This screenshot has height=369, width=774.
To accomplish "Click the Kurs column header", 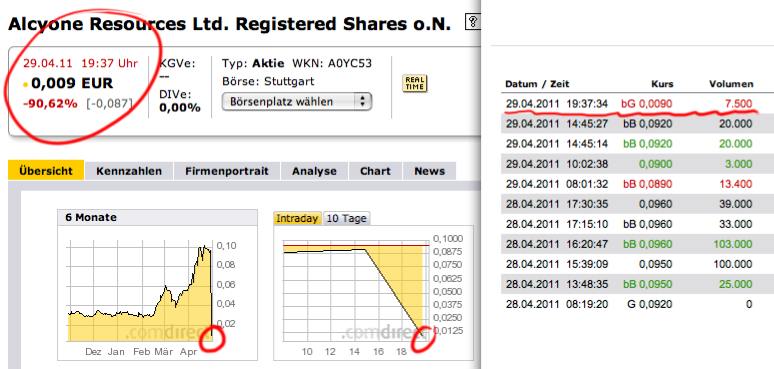I will 661,84.
